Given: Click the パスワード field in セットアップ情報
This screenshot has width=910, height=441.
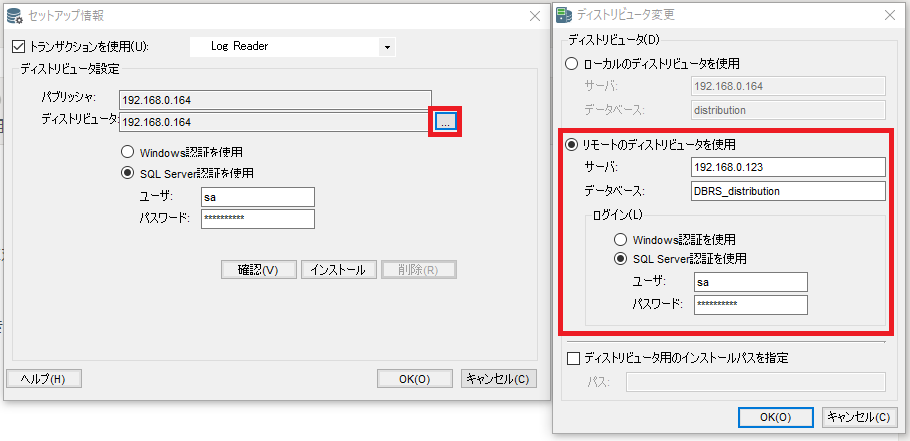Looking at the screenshot, I should click(258, 219).
